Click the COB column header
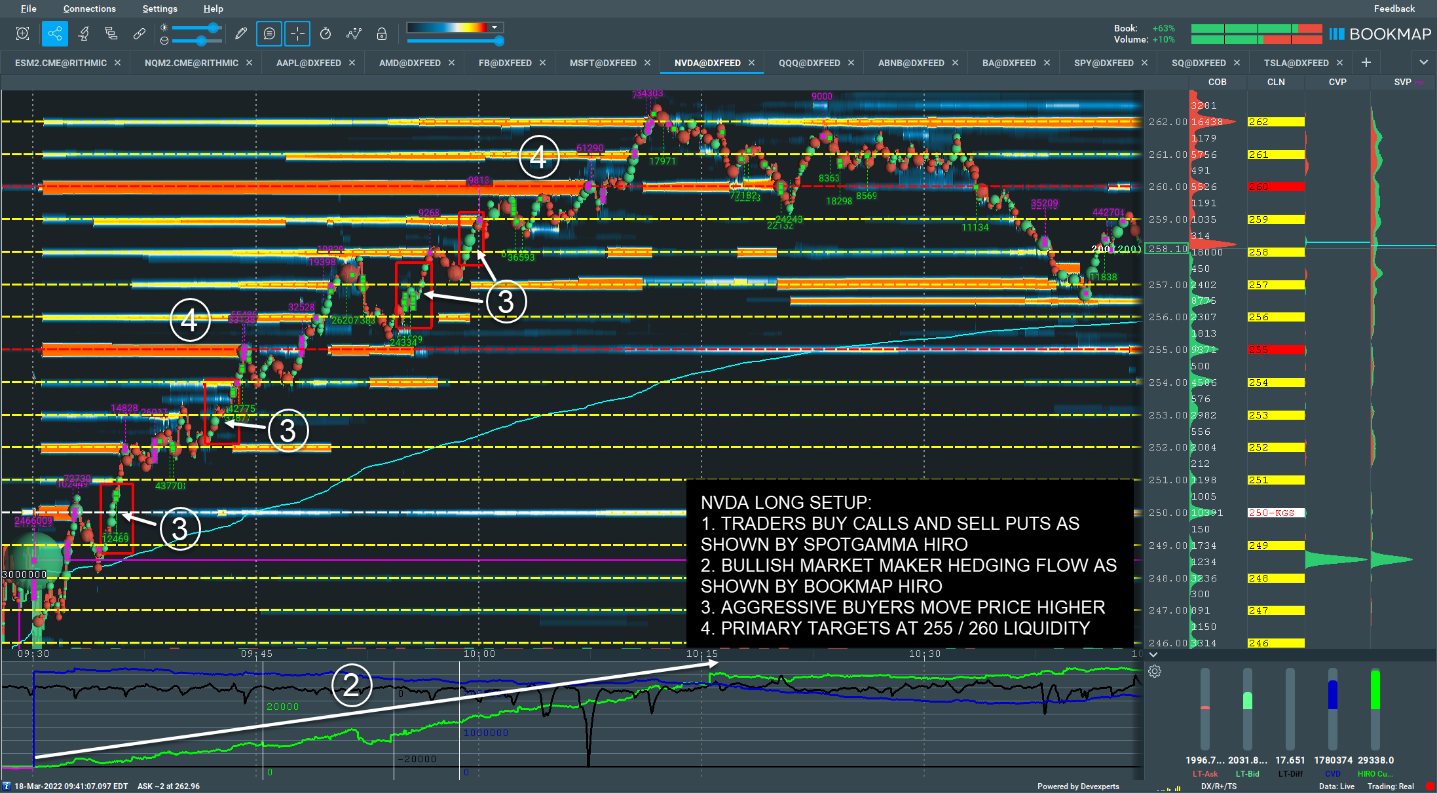 [x=1217, y=81]
